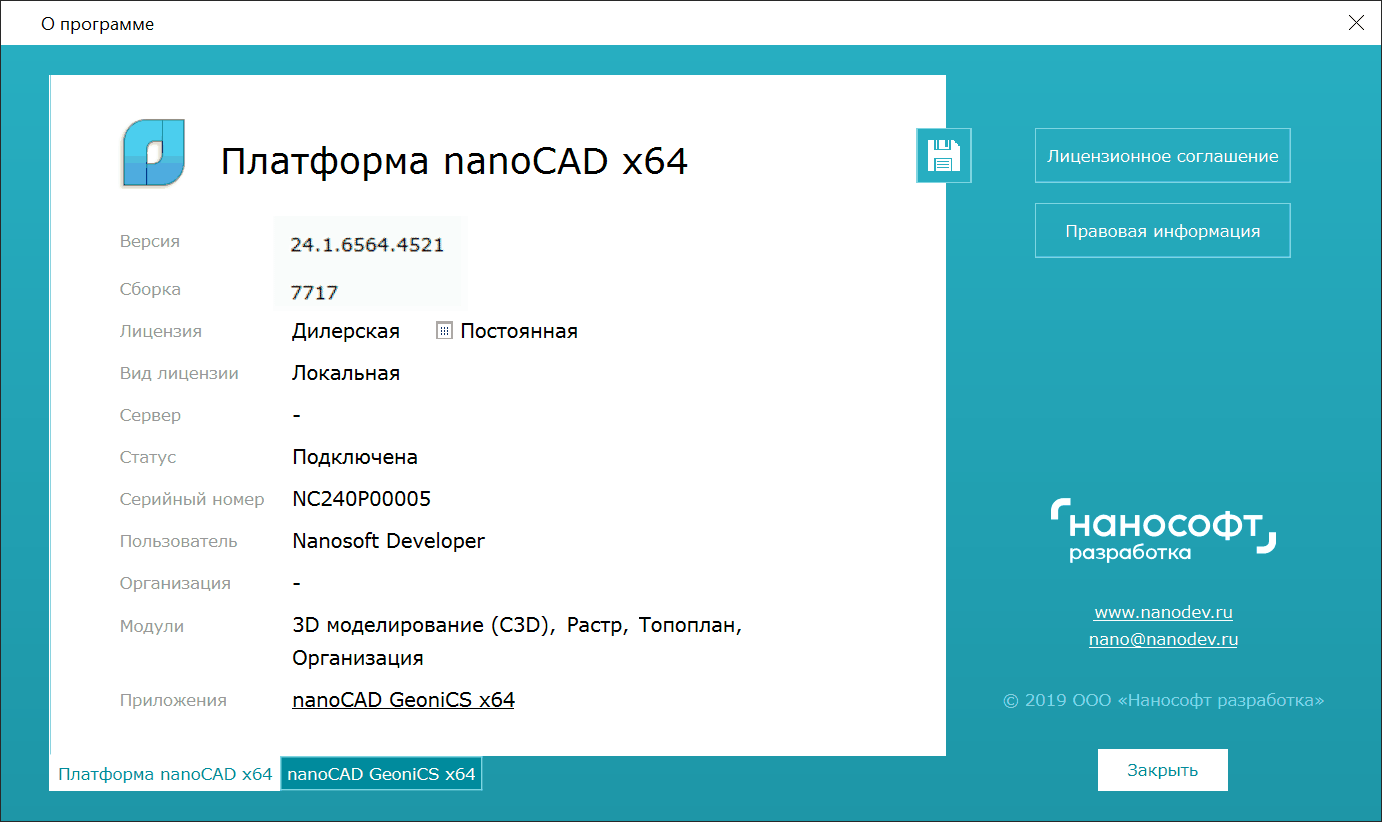Open the nanoCAD GeoniCS x64 application link
Image resolution: width=1382 pixels, height=822 pixels.
403,699
